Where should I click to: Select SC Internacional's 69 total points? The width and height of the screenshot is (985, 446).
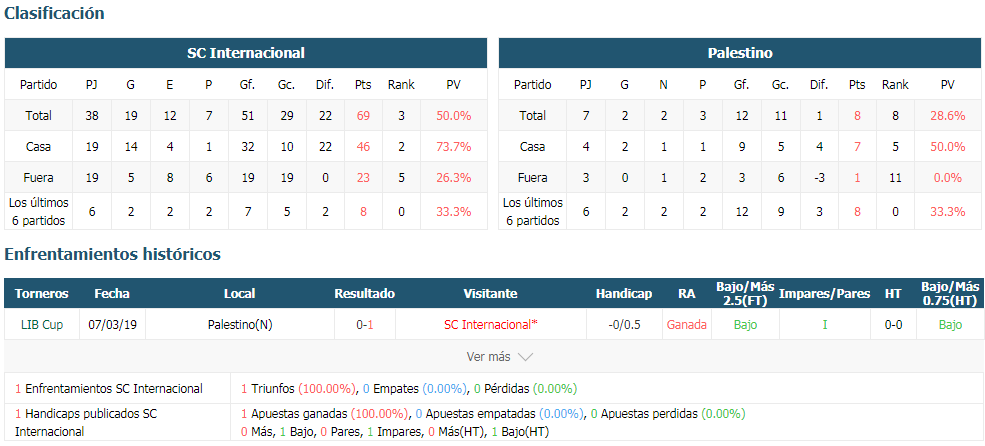362,116
